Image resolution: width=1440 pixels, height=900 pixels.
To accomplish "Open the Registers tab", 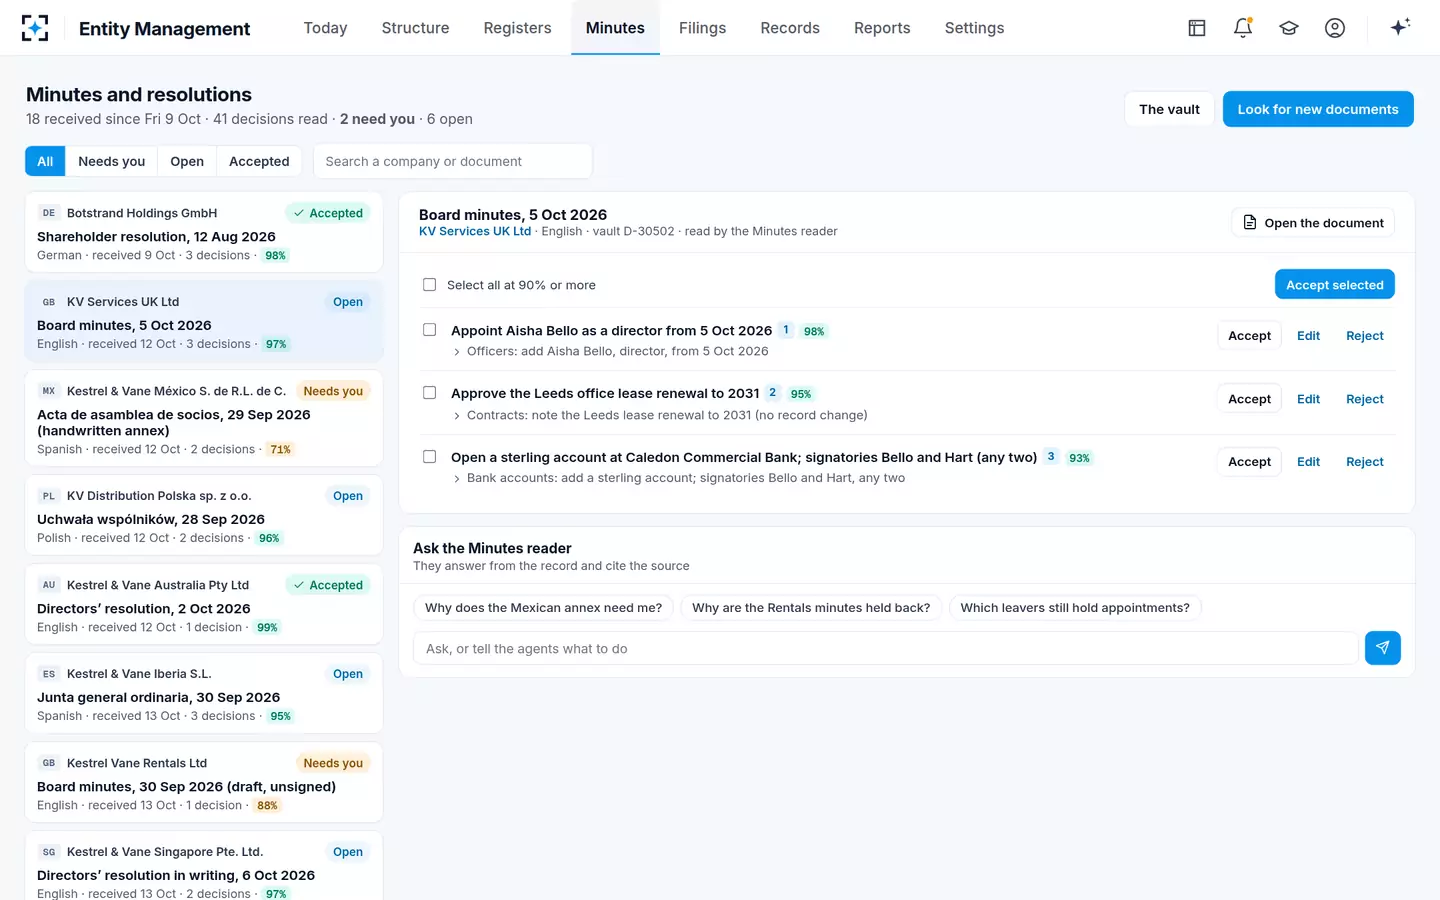I will click(x=517, y=28).
